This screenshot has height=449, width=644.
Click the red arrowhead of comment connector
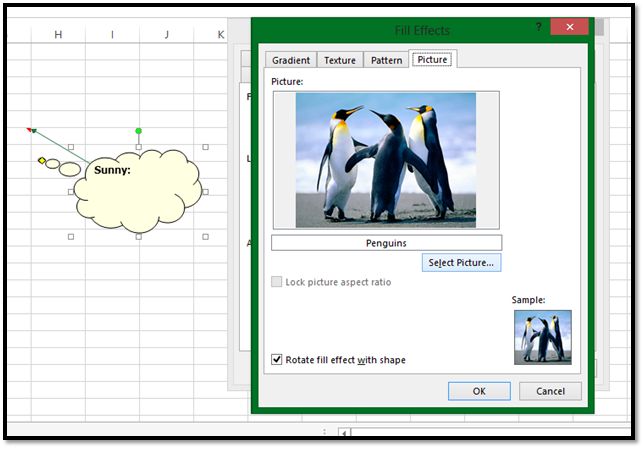[x=29, y=130]
